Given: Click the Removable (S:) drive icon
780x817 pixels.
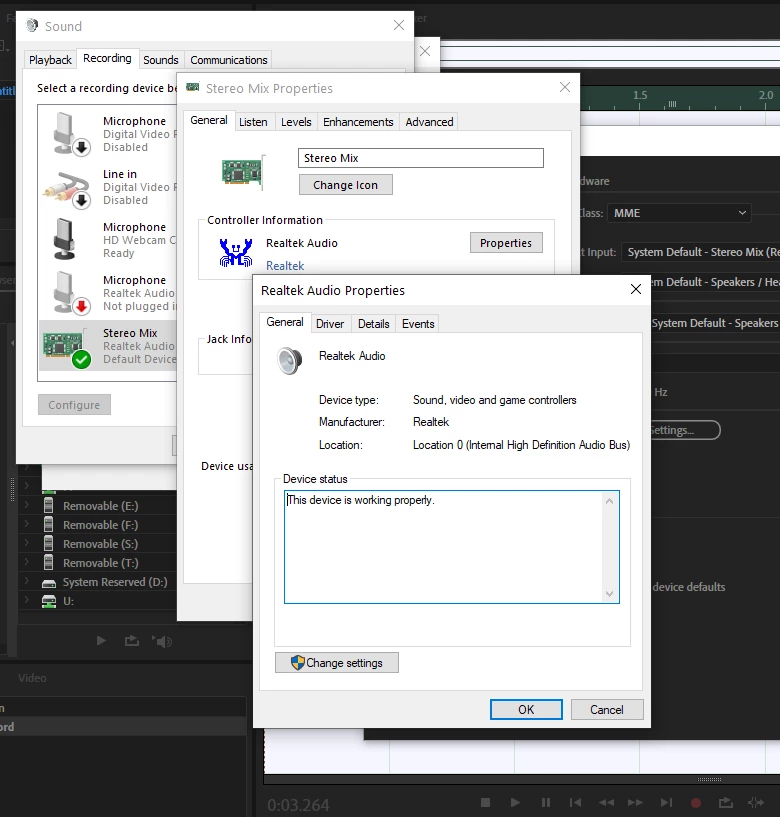Looking at the screenshot, I should click(x=48, y=544).
